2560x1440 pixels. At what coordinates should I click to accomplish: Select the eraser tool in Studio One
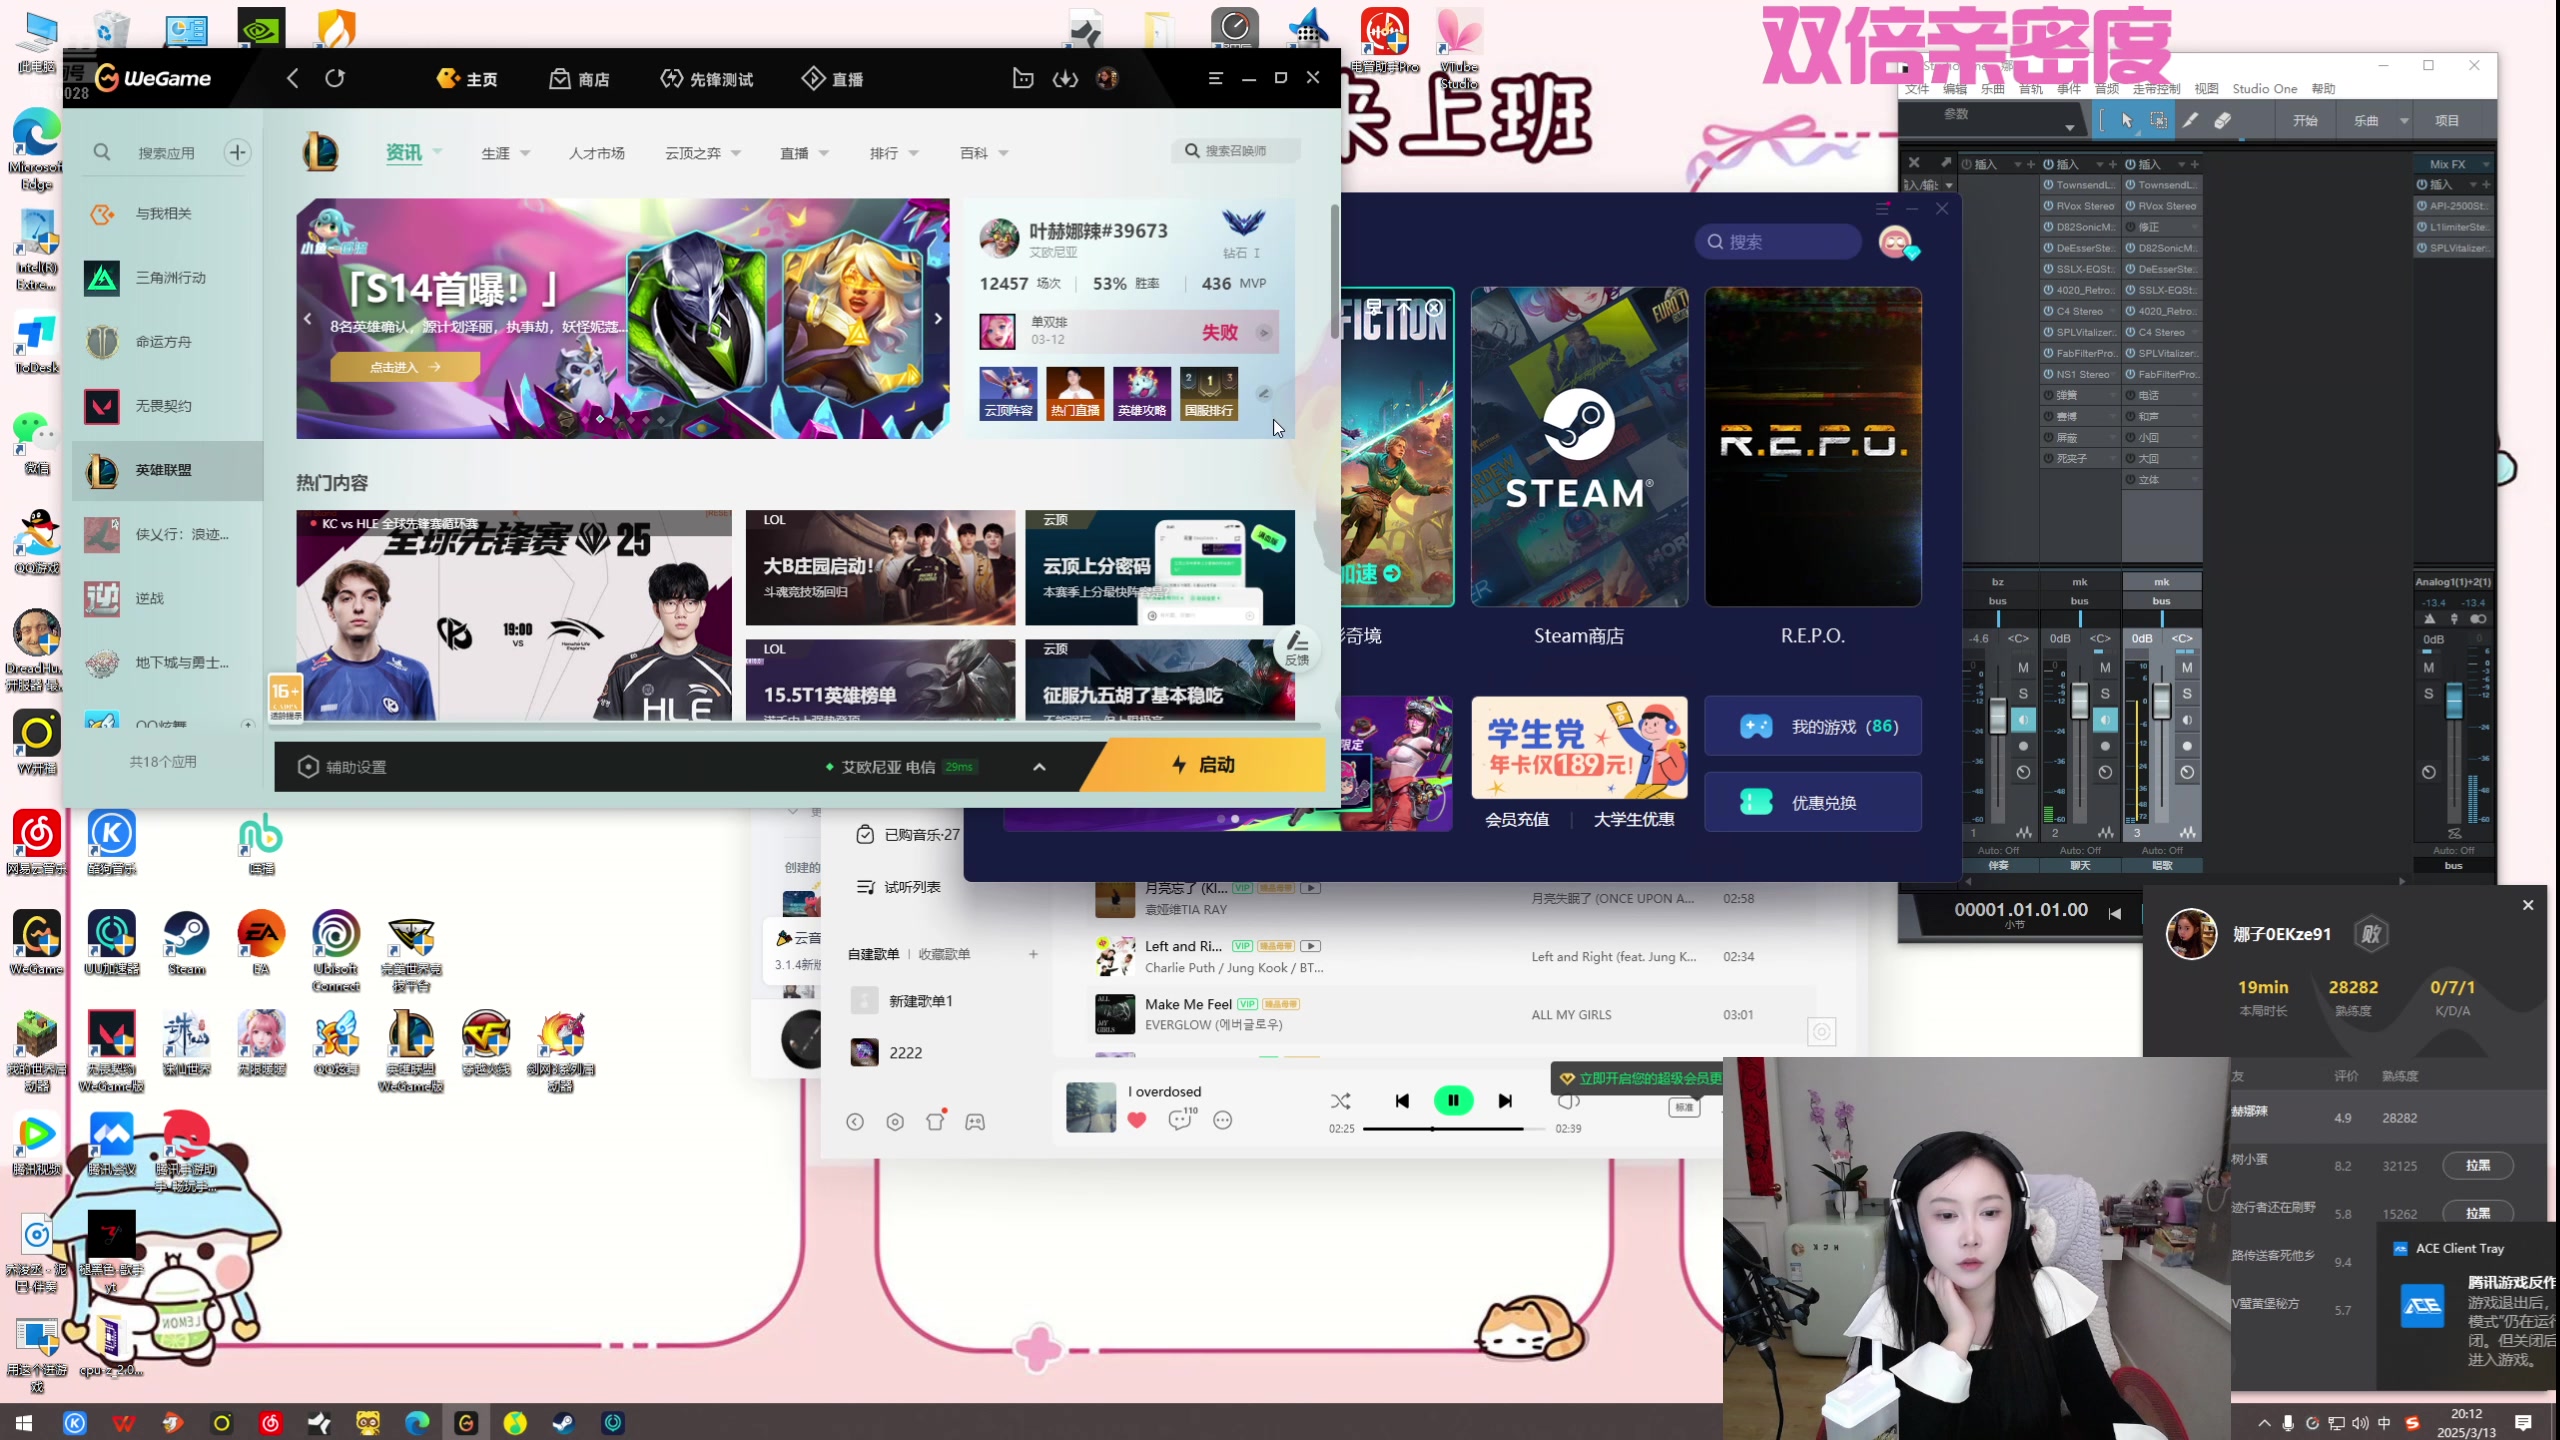[x=2222, y=120]
